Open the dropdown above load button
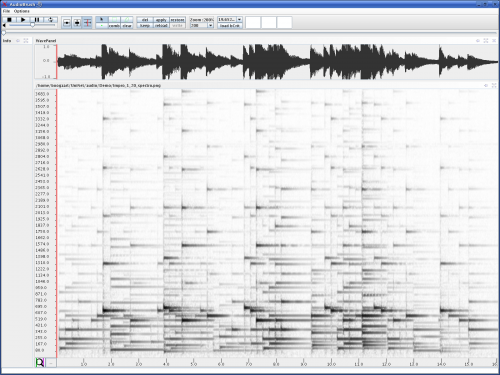 pyautogui.click(x=239, y=20)
